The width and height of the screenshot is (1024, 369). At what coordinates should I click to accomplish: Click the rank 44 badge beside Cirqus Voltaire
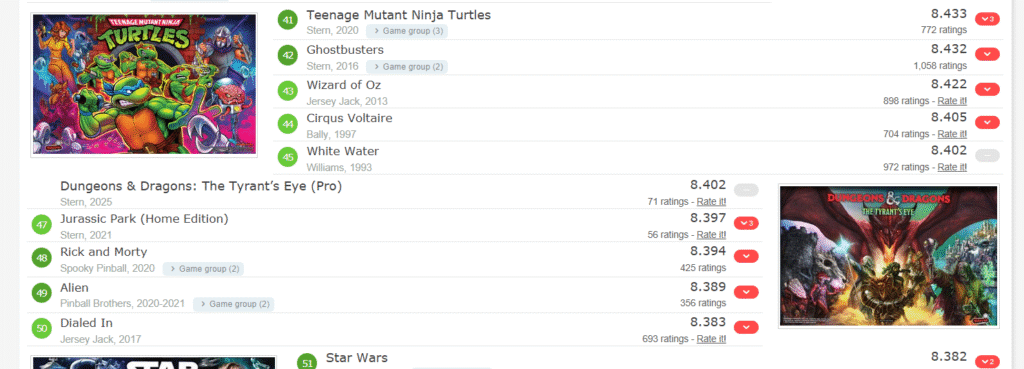point(288,123)
